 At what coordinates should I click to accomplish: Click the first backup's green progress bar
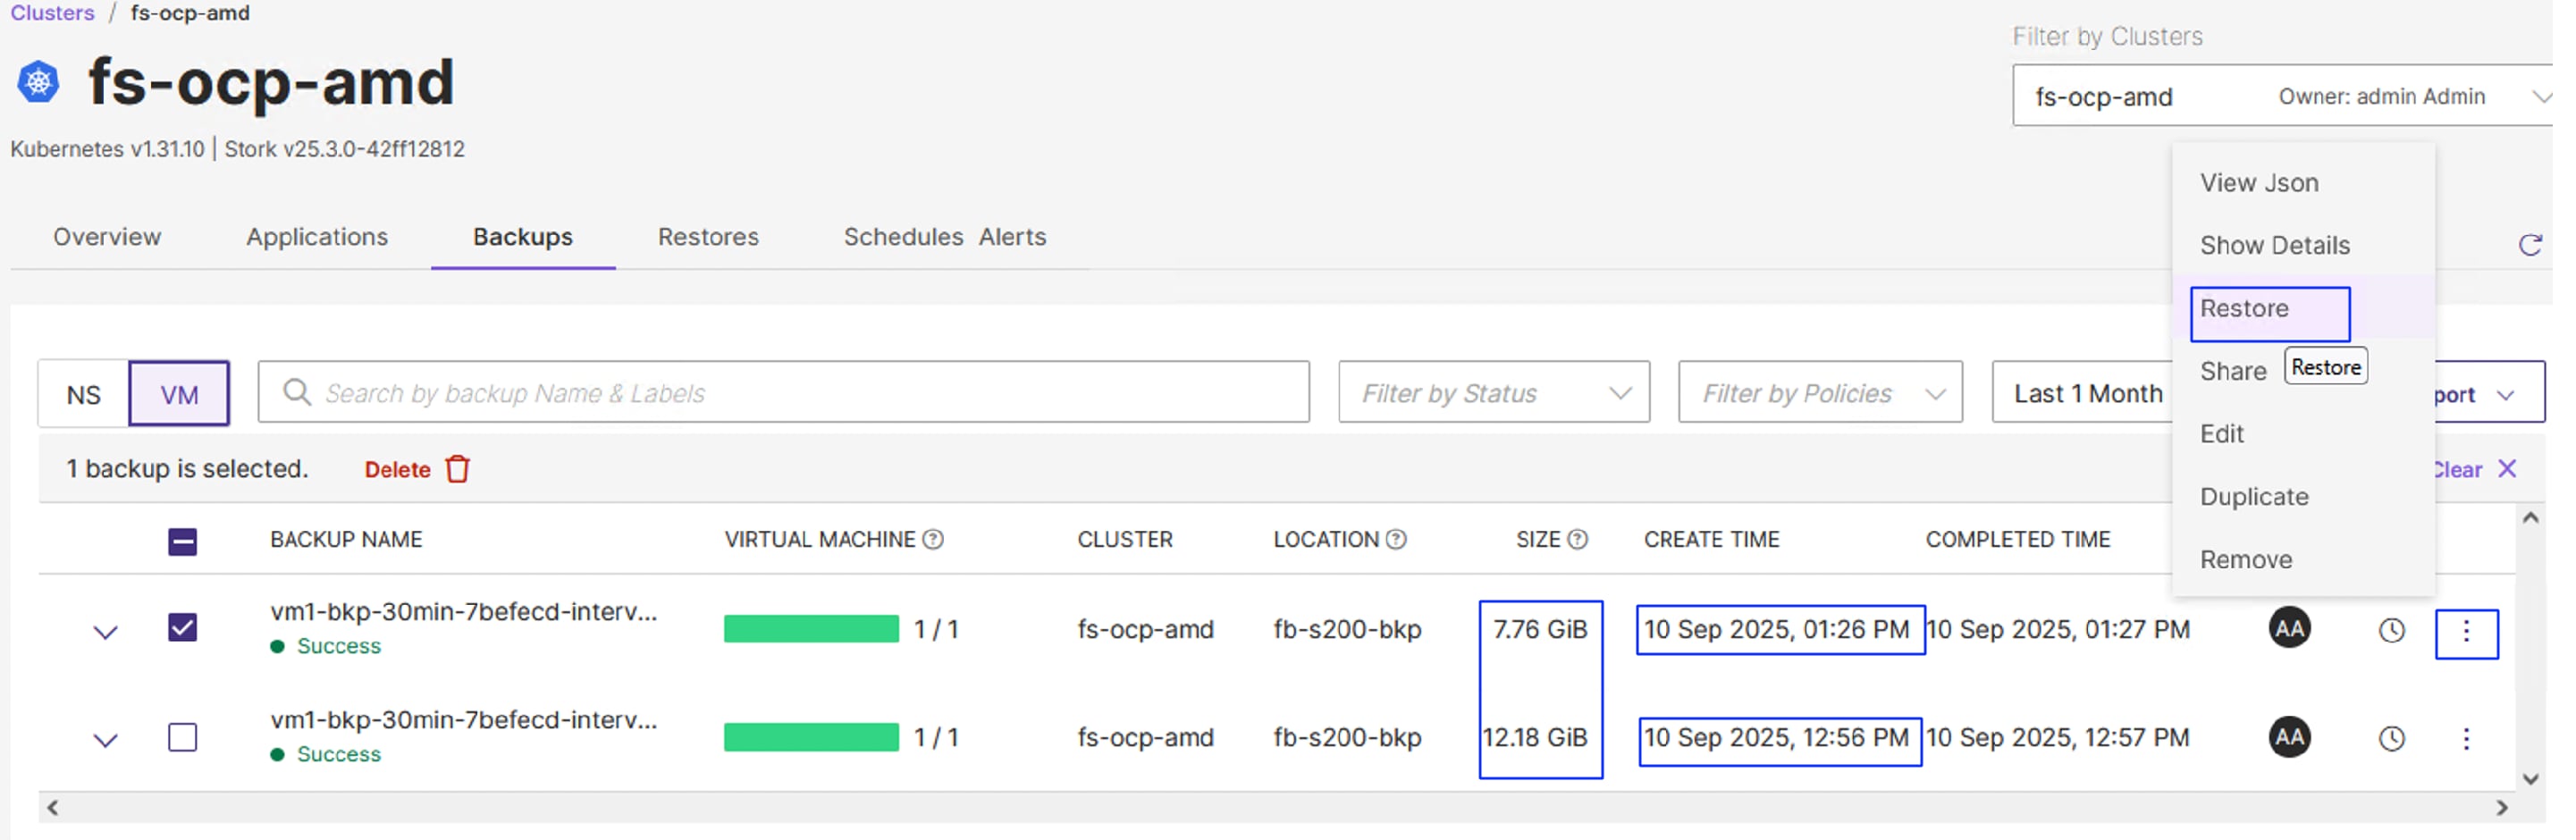pyautogui.click(x=811, y=629)
